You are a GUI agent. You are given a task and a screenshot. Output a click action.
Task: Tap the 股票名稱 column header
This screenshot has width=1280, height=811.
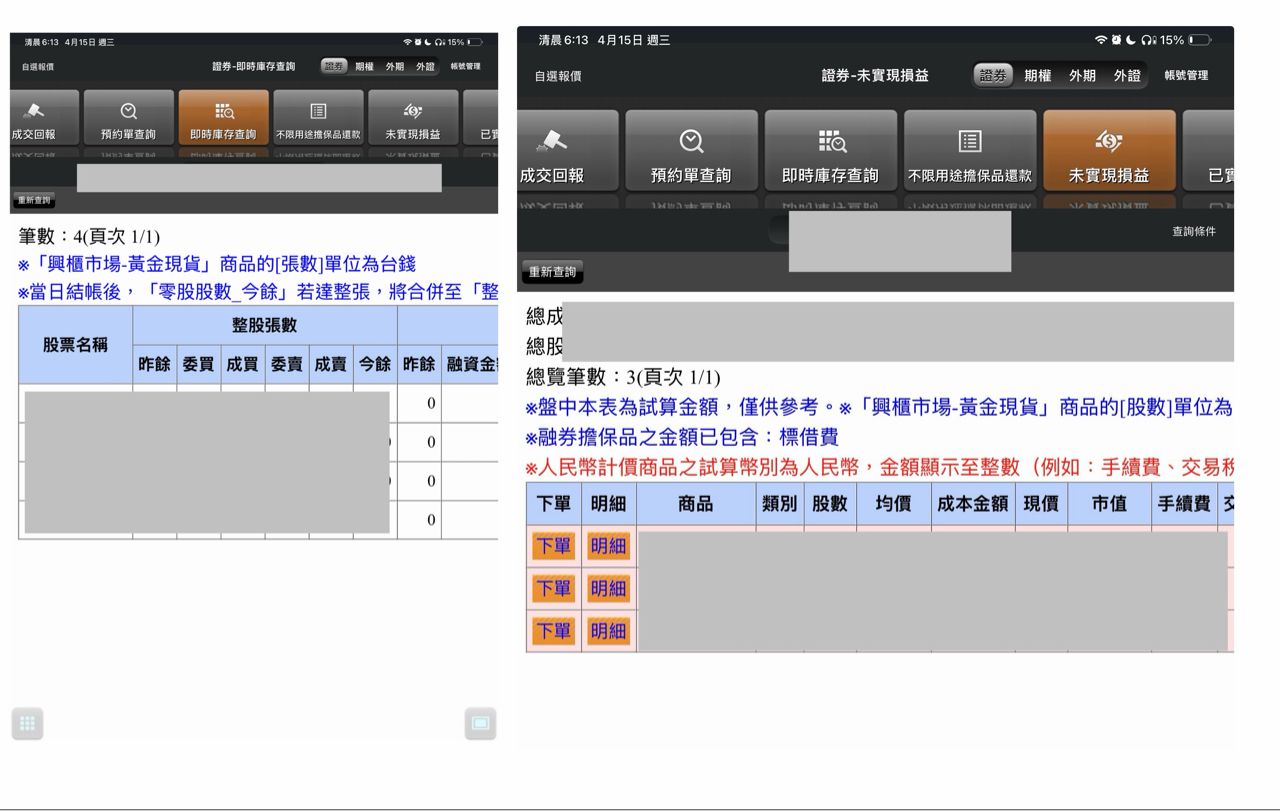(x=75, y=345)
